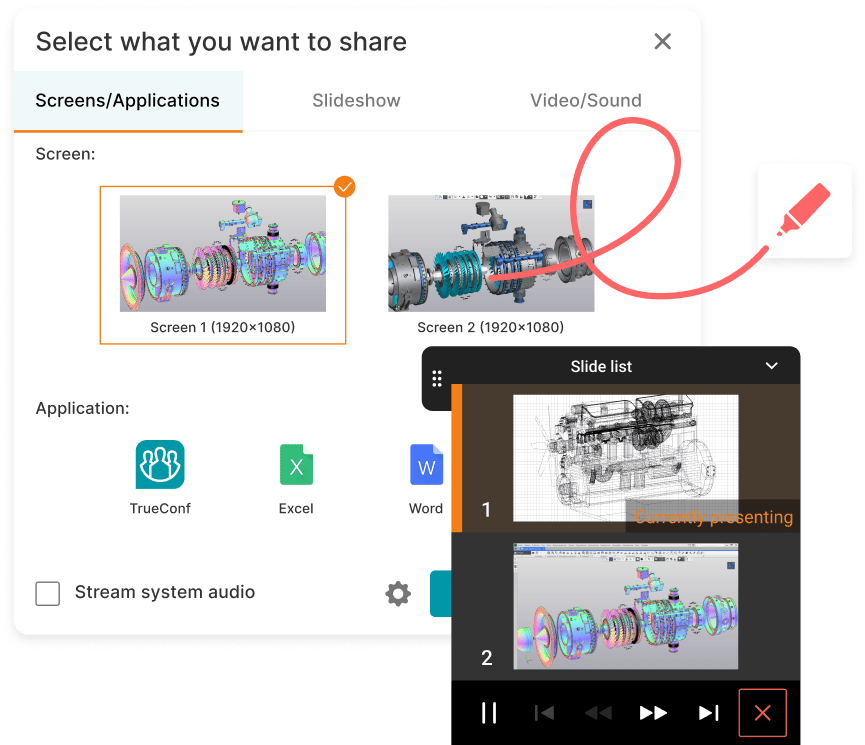Select the Screens/Applications tab
This screenshot has width=865, height=745.
127,100
